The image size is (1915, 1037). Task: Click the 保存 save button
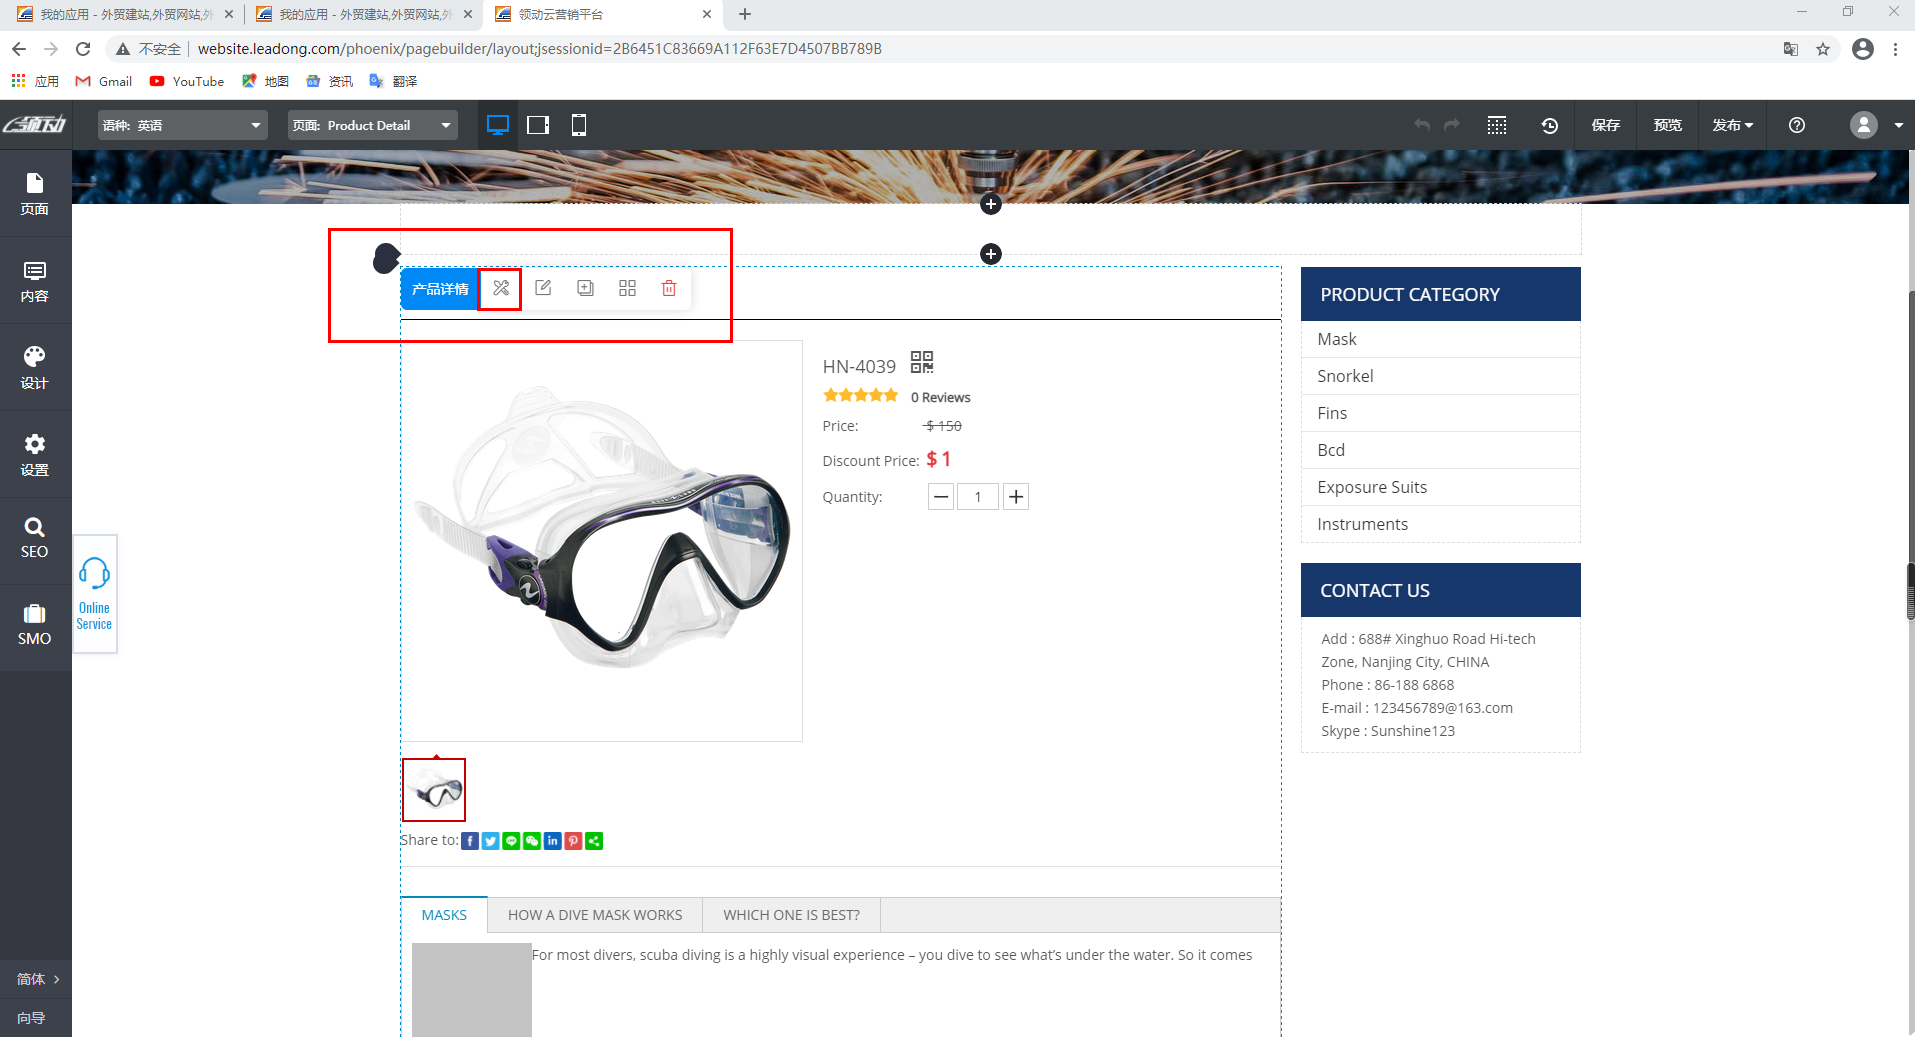[1605, 125]
